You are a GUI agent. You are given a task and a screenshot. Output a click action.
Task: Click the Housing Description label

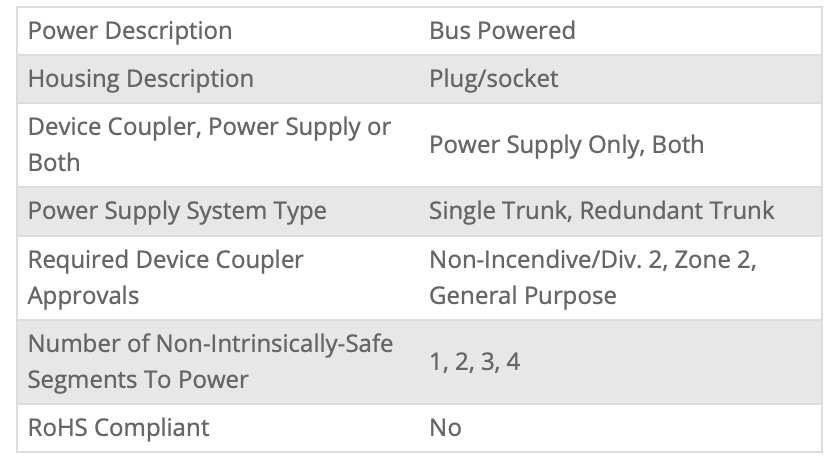pos(141,79)
